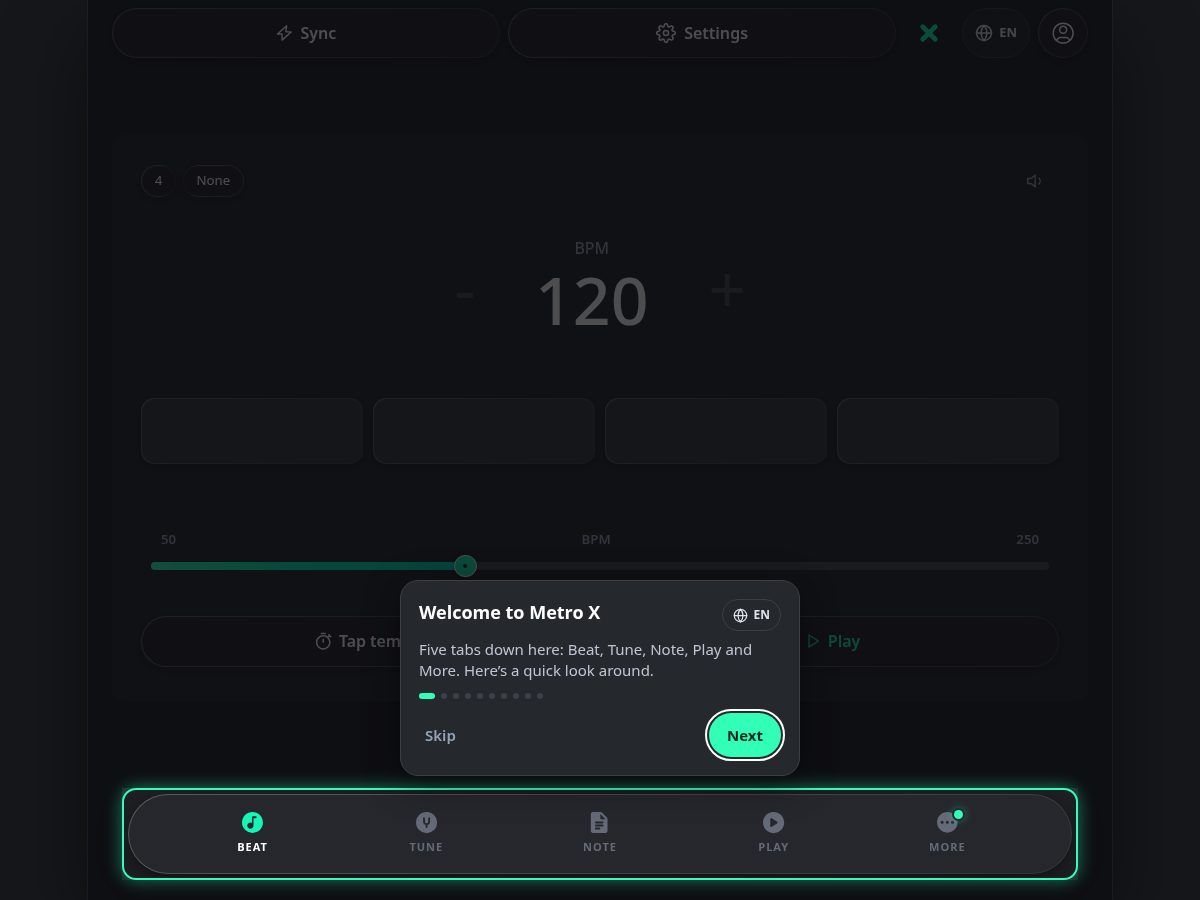
Task: Open the "None" subdivision selector
Action: point(213,181)
